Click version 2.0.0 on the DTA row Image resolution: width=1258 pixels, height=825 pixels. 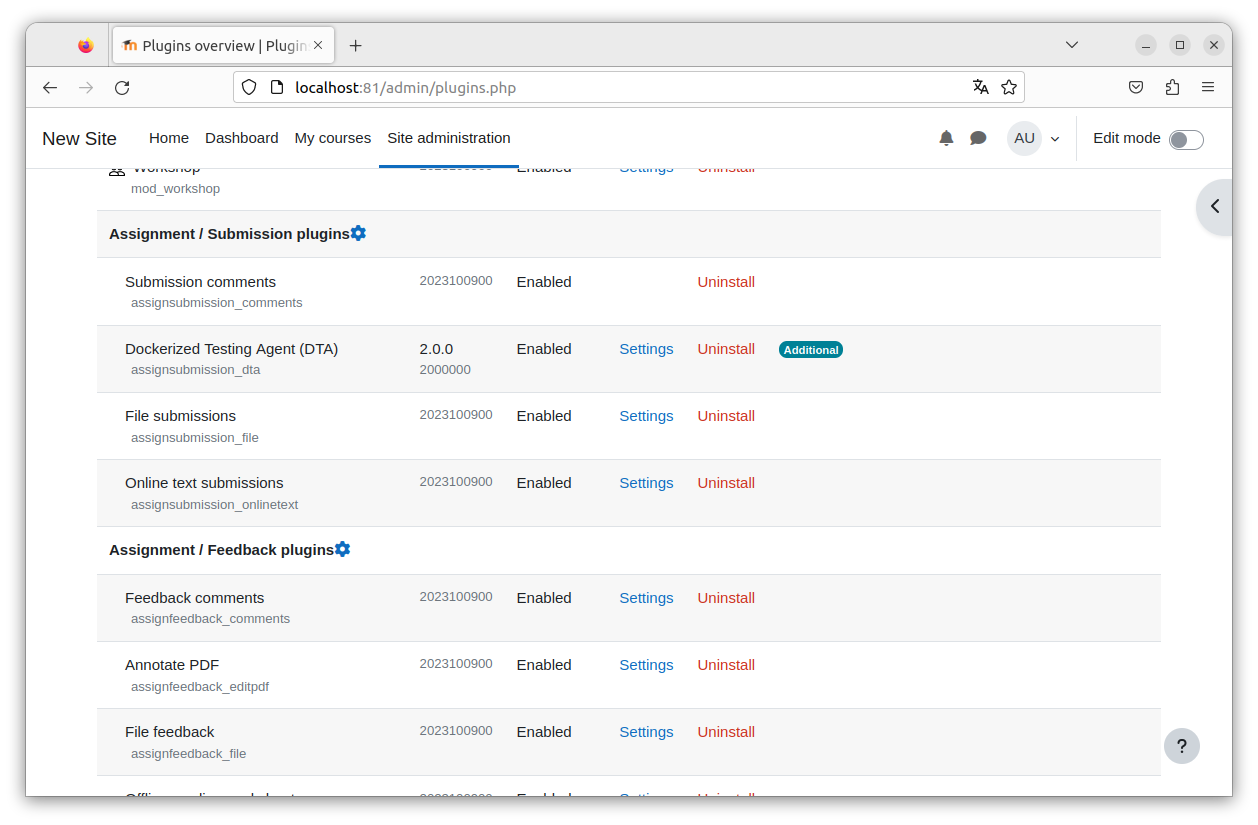tap(436, 349)
